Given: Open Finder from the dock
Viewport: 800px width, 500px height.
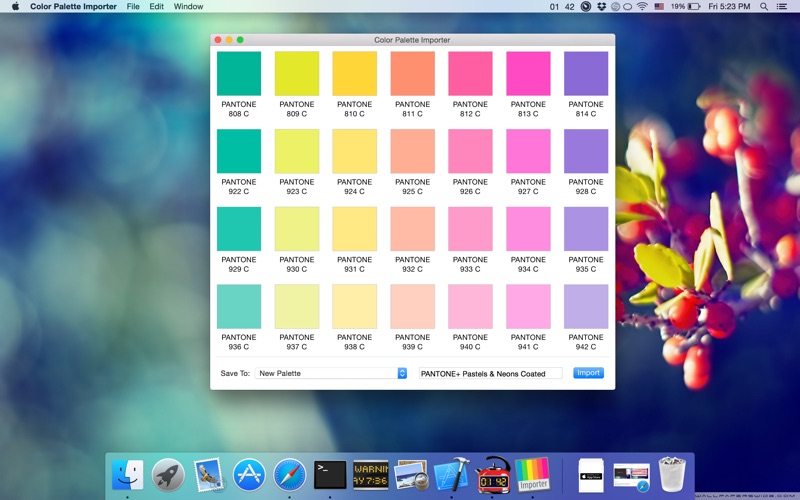Looking at the screenshot, I should tap(128, 474).
